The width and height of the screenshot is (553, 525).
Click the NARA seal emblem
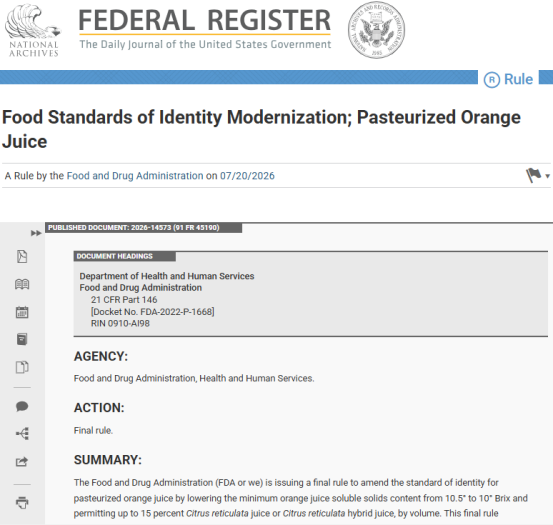click(376, 30)
